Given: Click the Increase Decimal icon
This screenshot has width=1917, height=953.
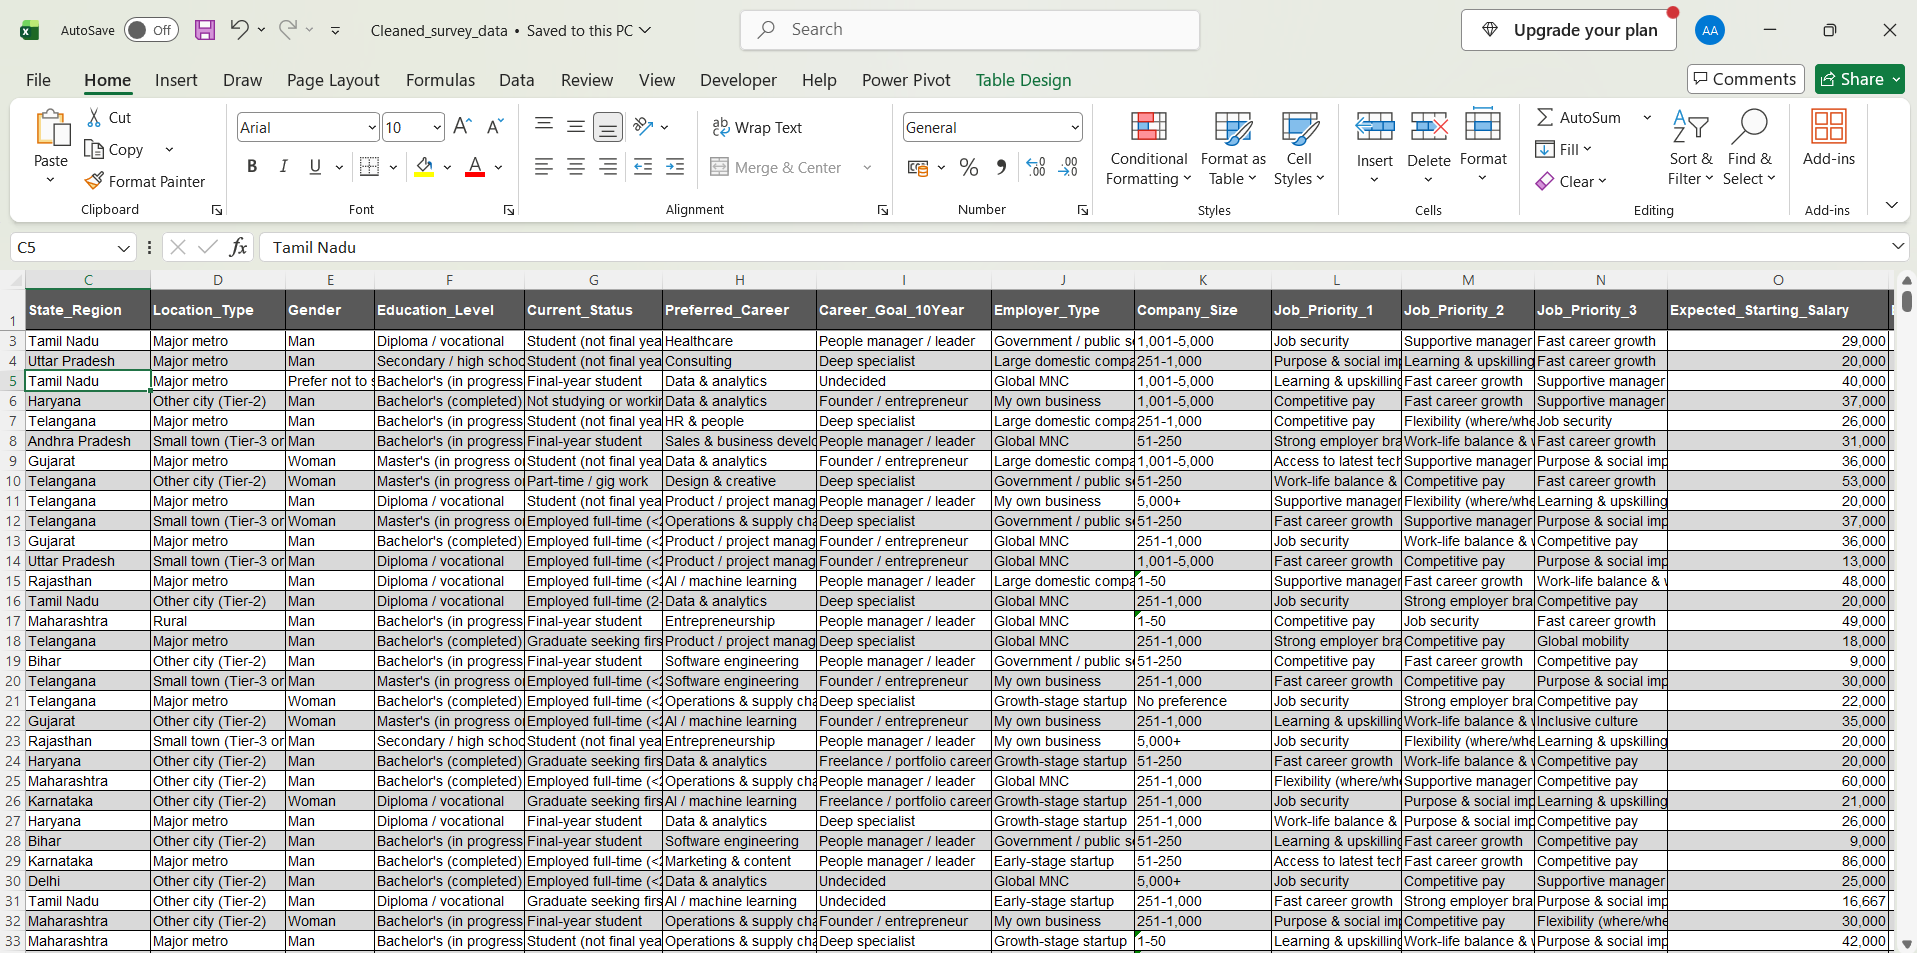Looking at the screenshot, I should [x=1036, y=167].
